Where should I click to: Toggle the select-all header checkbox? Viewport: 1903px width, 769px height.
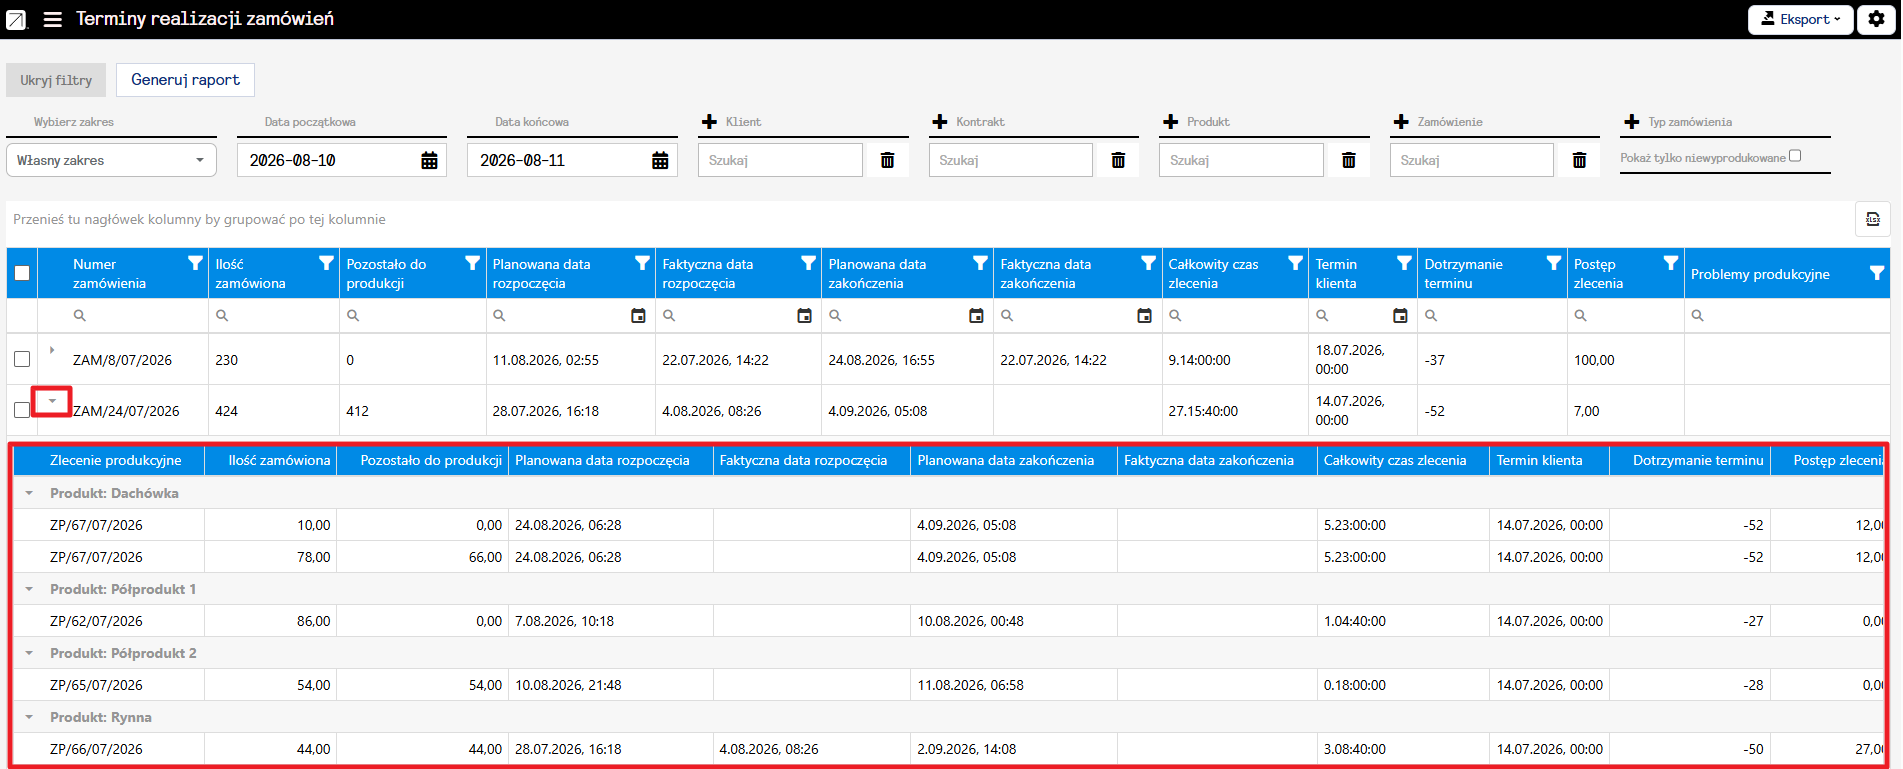tap(22, 273)
